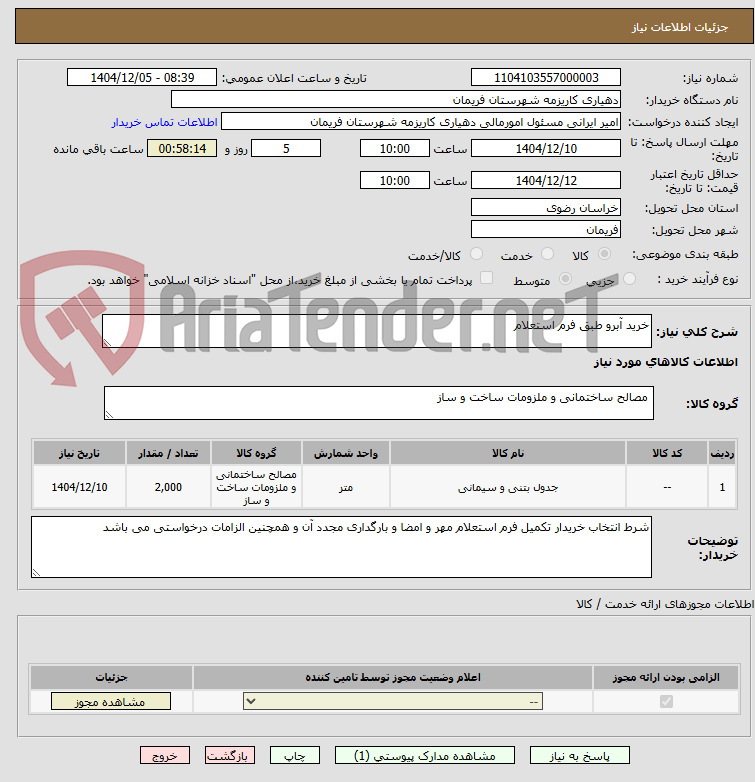The height and width of the screenshot is (782, 755).
Task: Click the کد کالا column header
Action: pos(667,453)
